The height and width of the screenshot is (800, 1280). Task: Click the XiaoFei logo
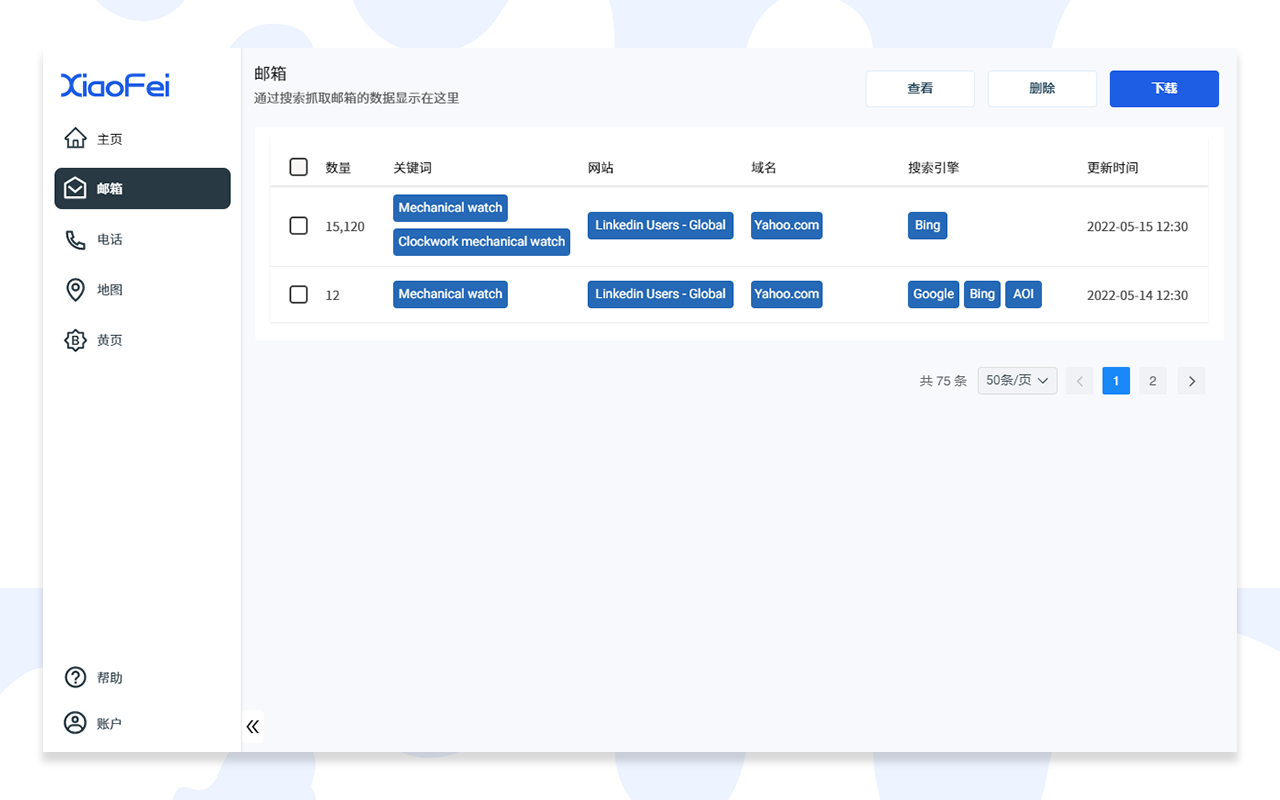pyautogui.click(x=115, y=86)
